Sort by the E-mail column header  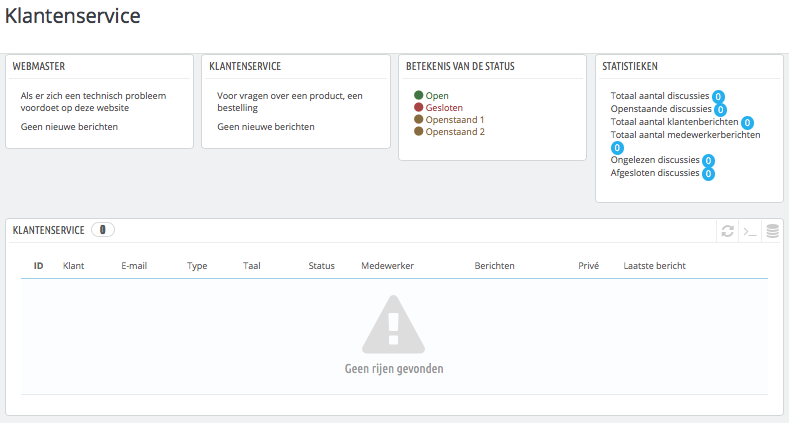[134, 266]
